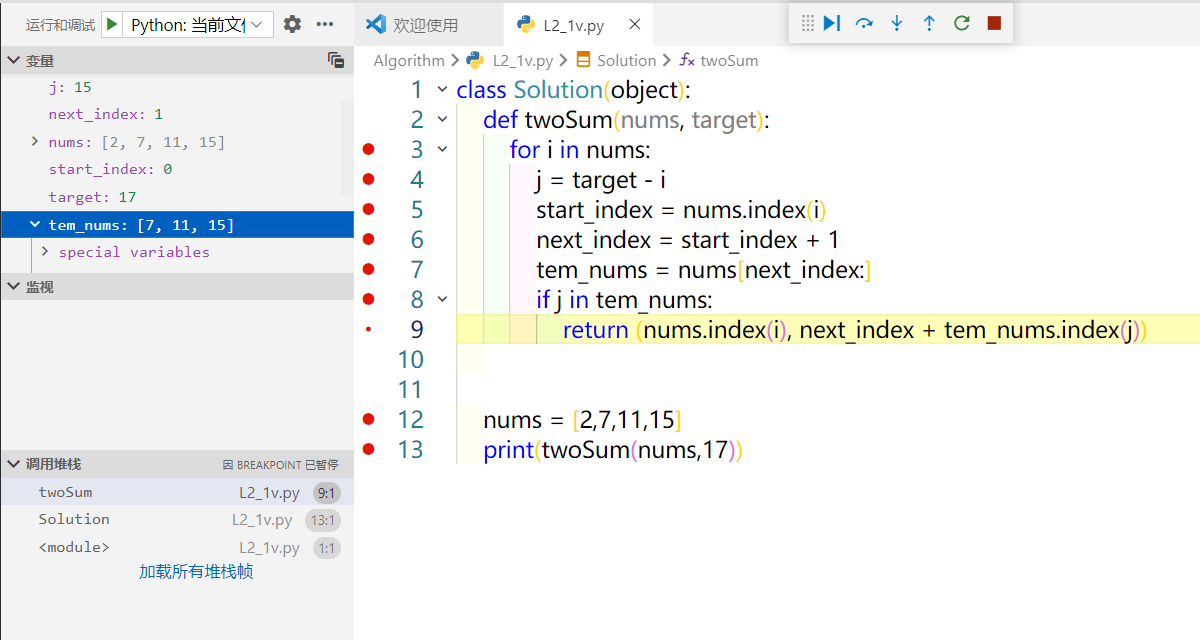The image size is (1200, 640).
Task: Expand the nums variable list
Action: tap(37, 142)
